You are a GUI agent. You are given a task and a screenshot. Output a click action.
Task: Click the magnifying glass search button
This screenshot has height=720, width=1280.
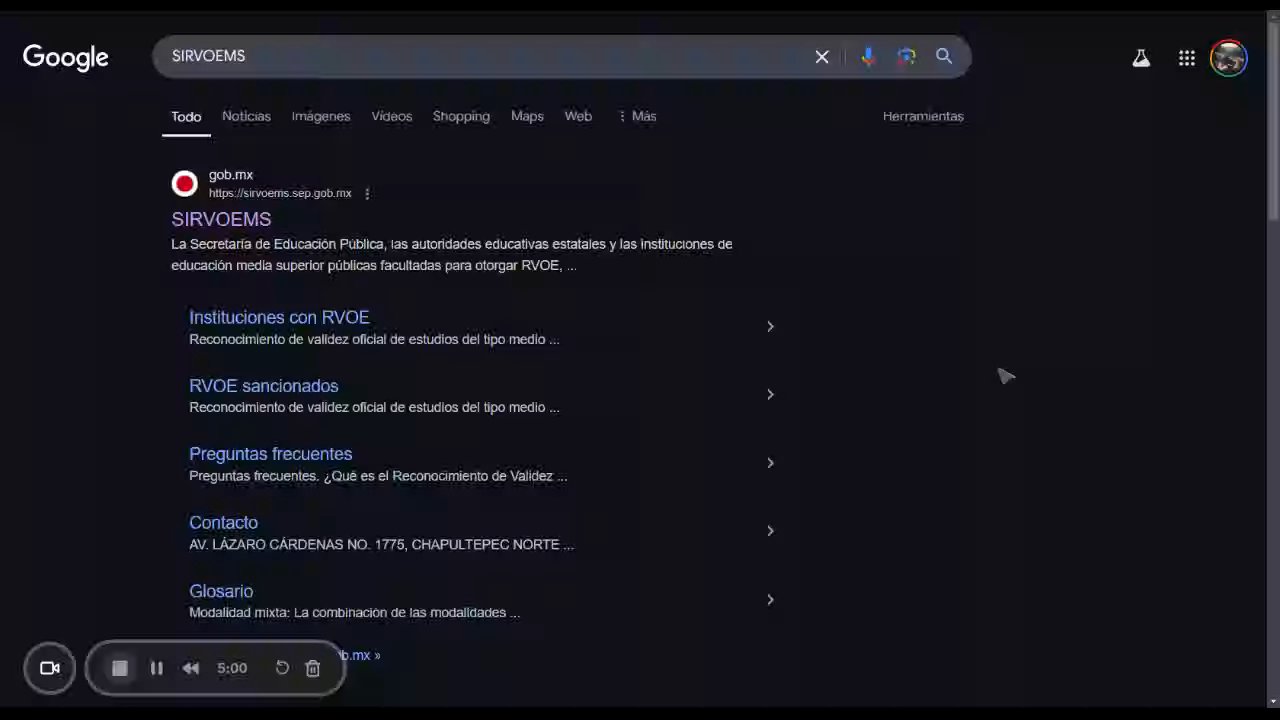pyautogui.click(x=944, y=57)
